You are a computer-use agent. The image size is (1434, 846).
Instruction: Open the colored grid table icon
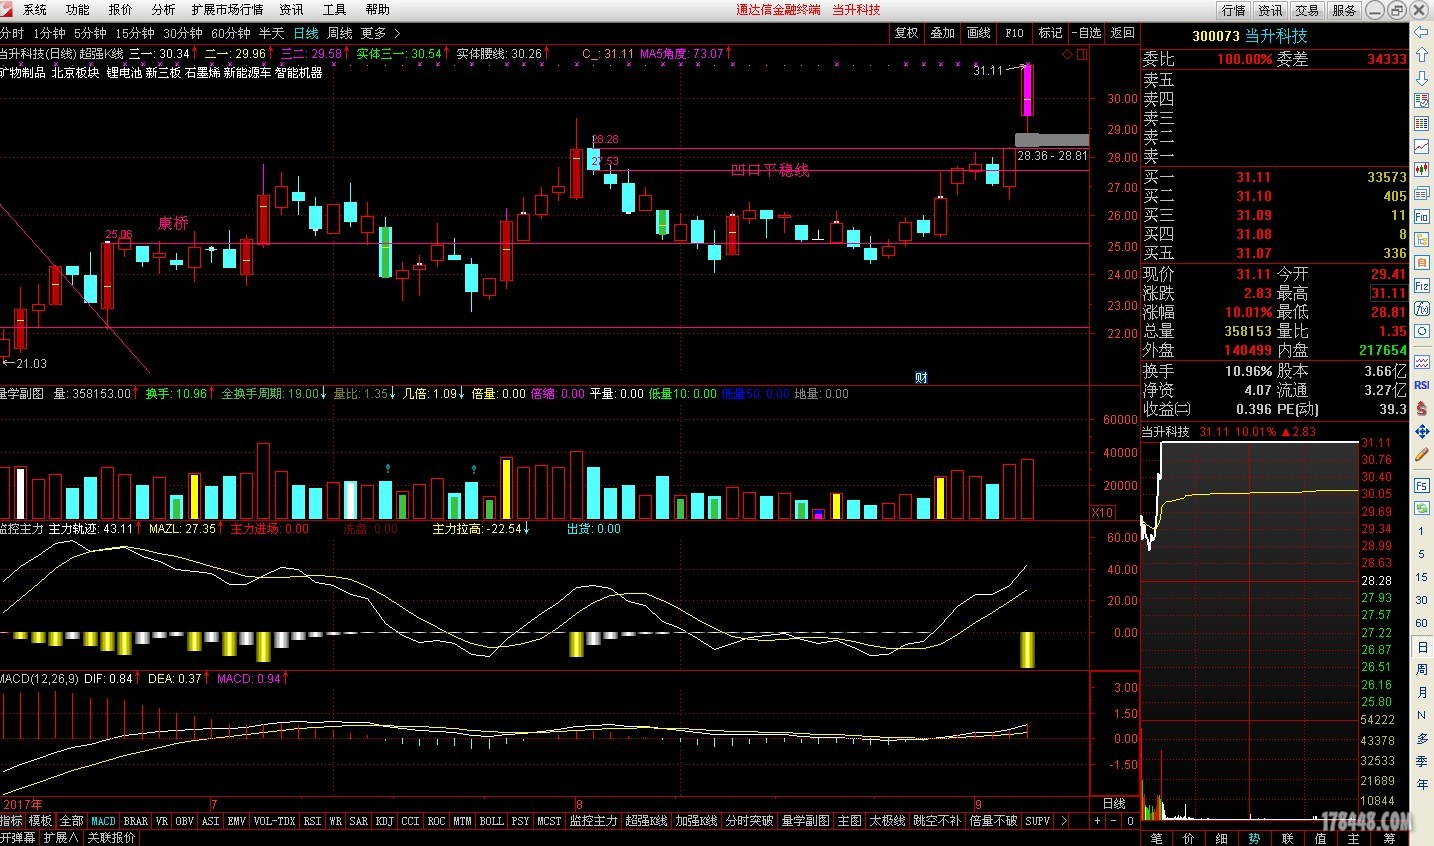click(1421, 124)
